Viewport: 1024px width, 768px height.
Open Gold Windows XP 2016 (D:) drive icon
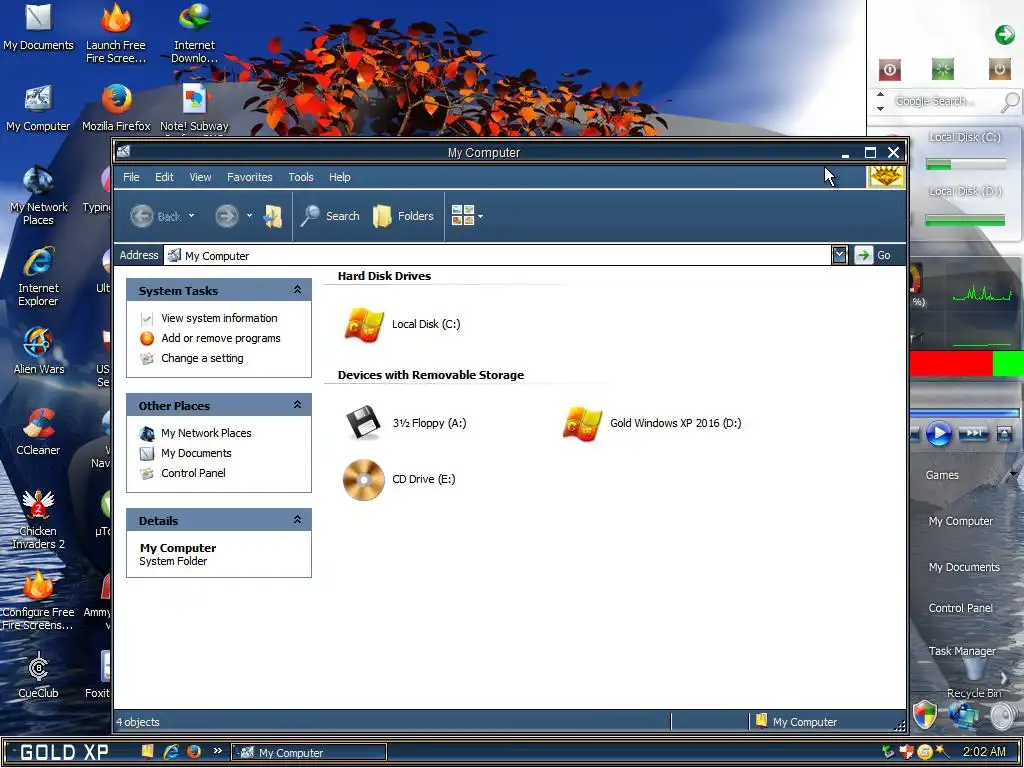click(x=582, y=423)
